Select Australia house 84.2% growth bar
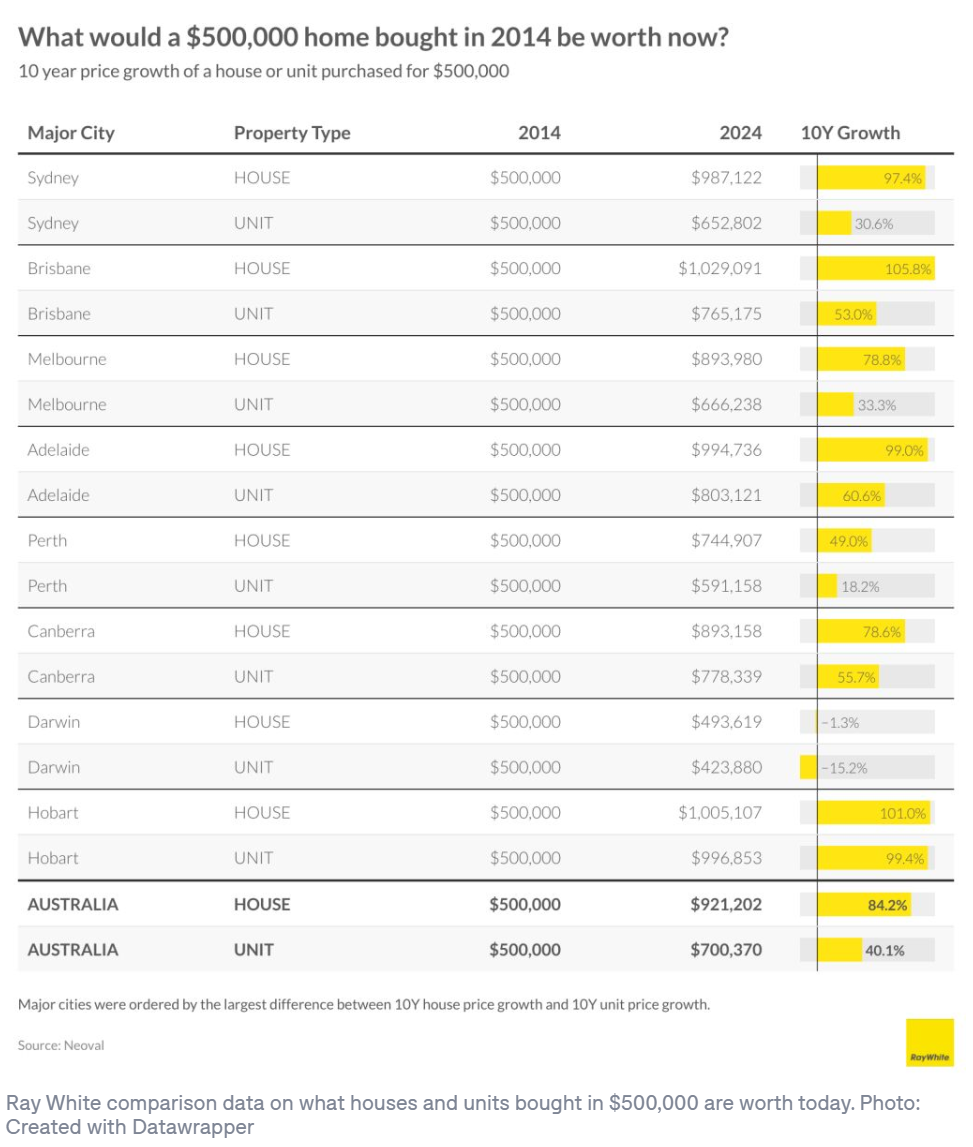Screen dimensions: 973x1147 (864, 905)
